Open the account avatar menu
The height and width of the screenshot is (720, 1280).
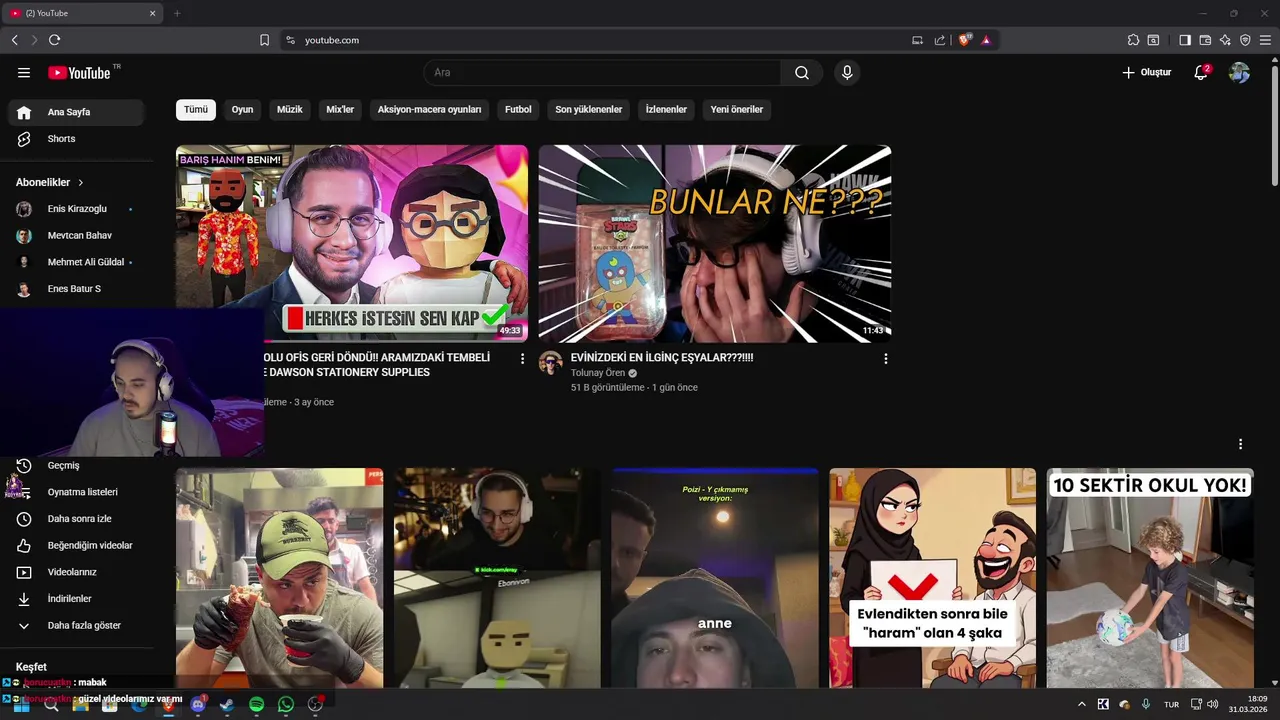pyautogui.click(x=1240, y=73)
